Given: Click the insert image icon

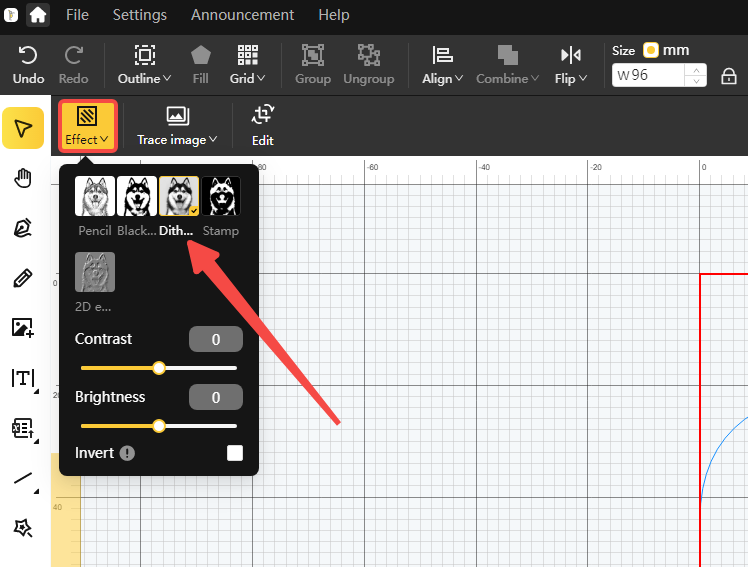Looking at the screenshot, I should 23,328.
